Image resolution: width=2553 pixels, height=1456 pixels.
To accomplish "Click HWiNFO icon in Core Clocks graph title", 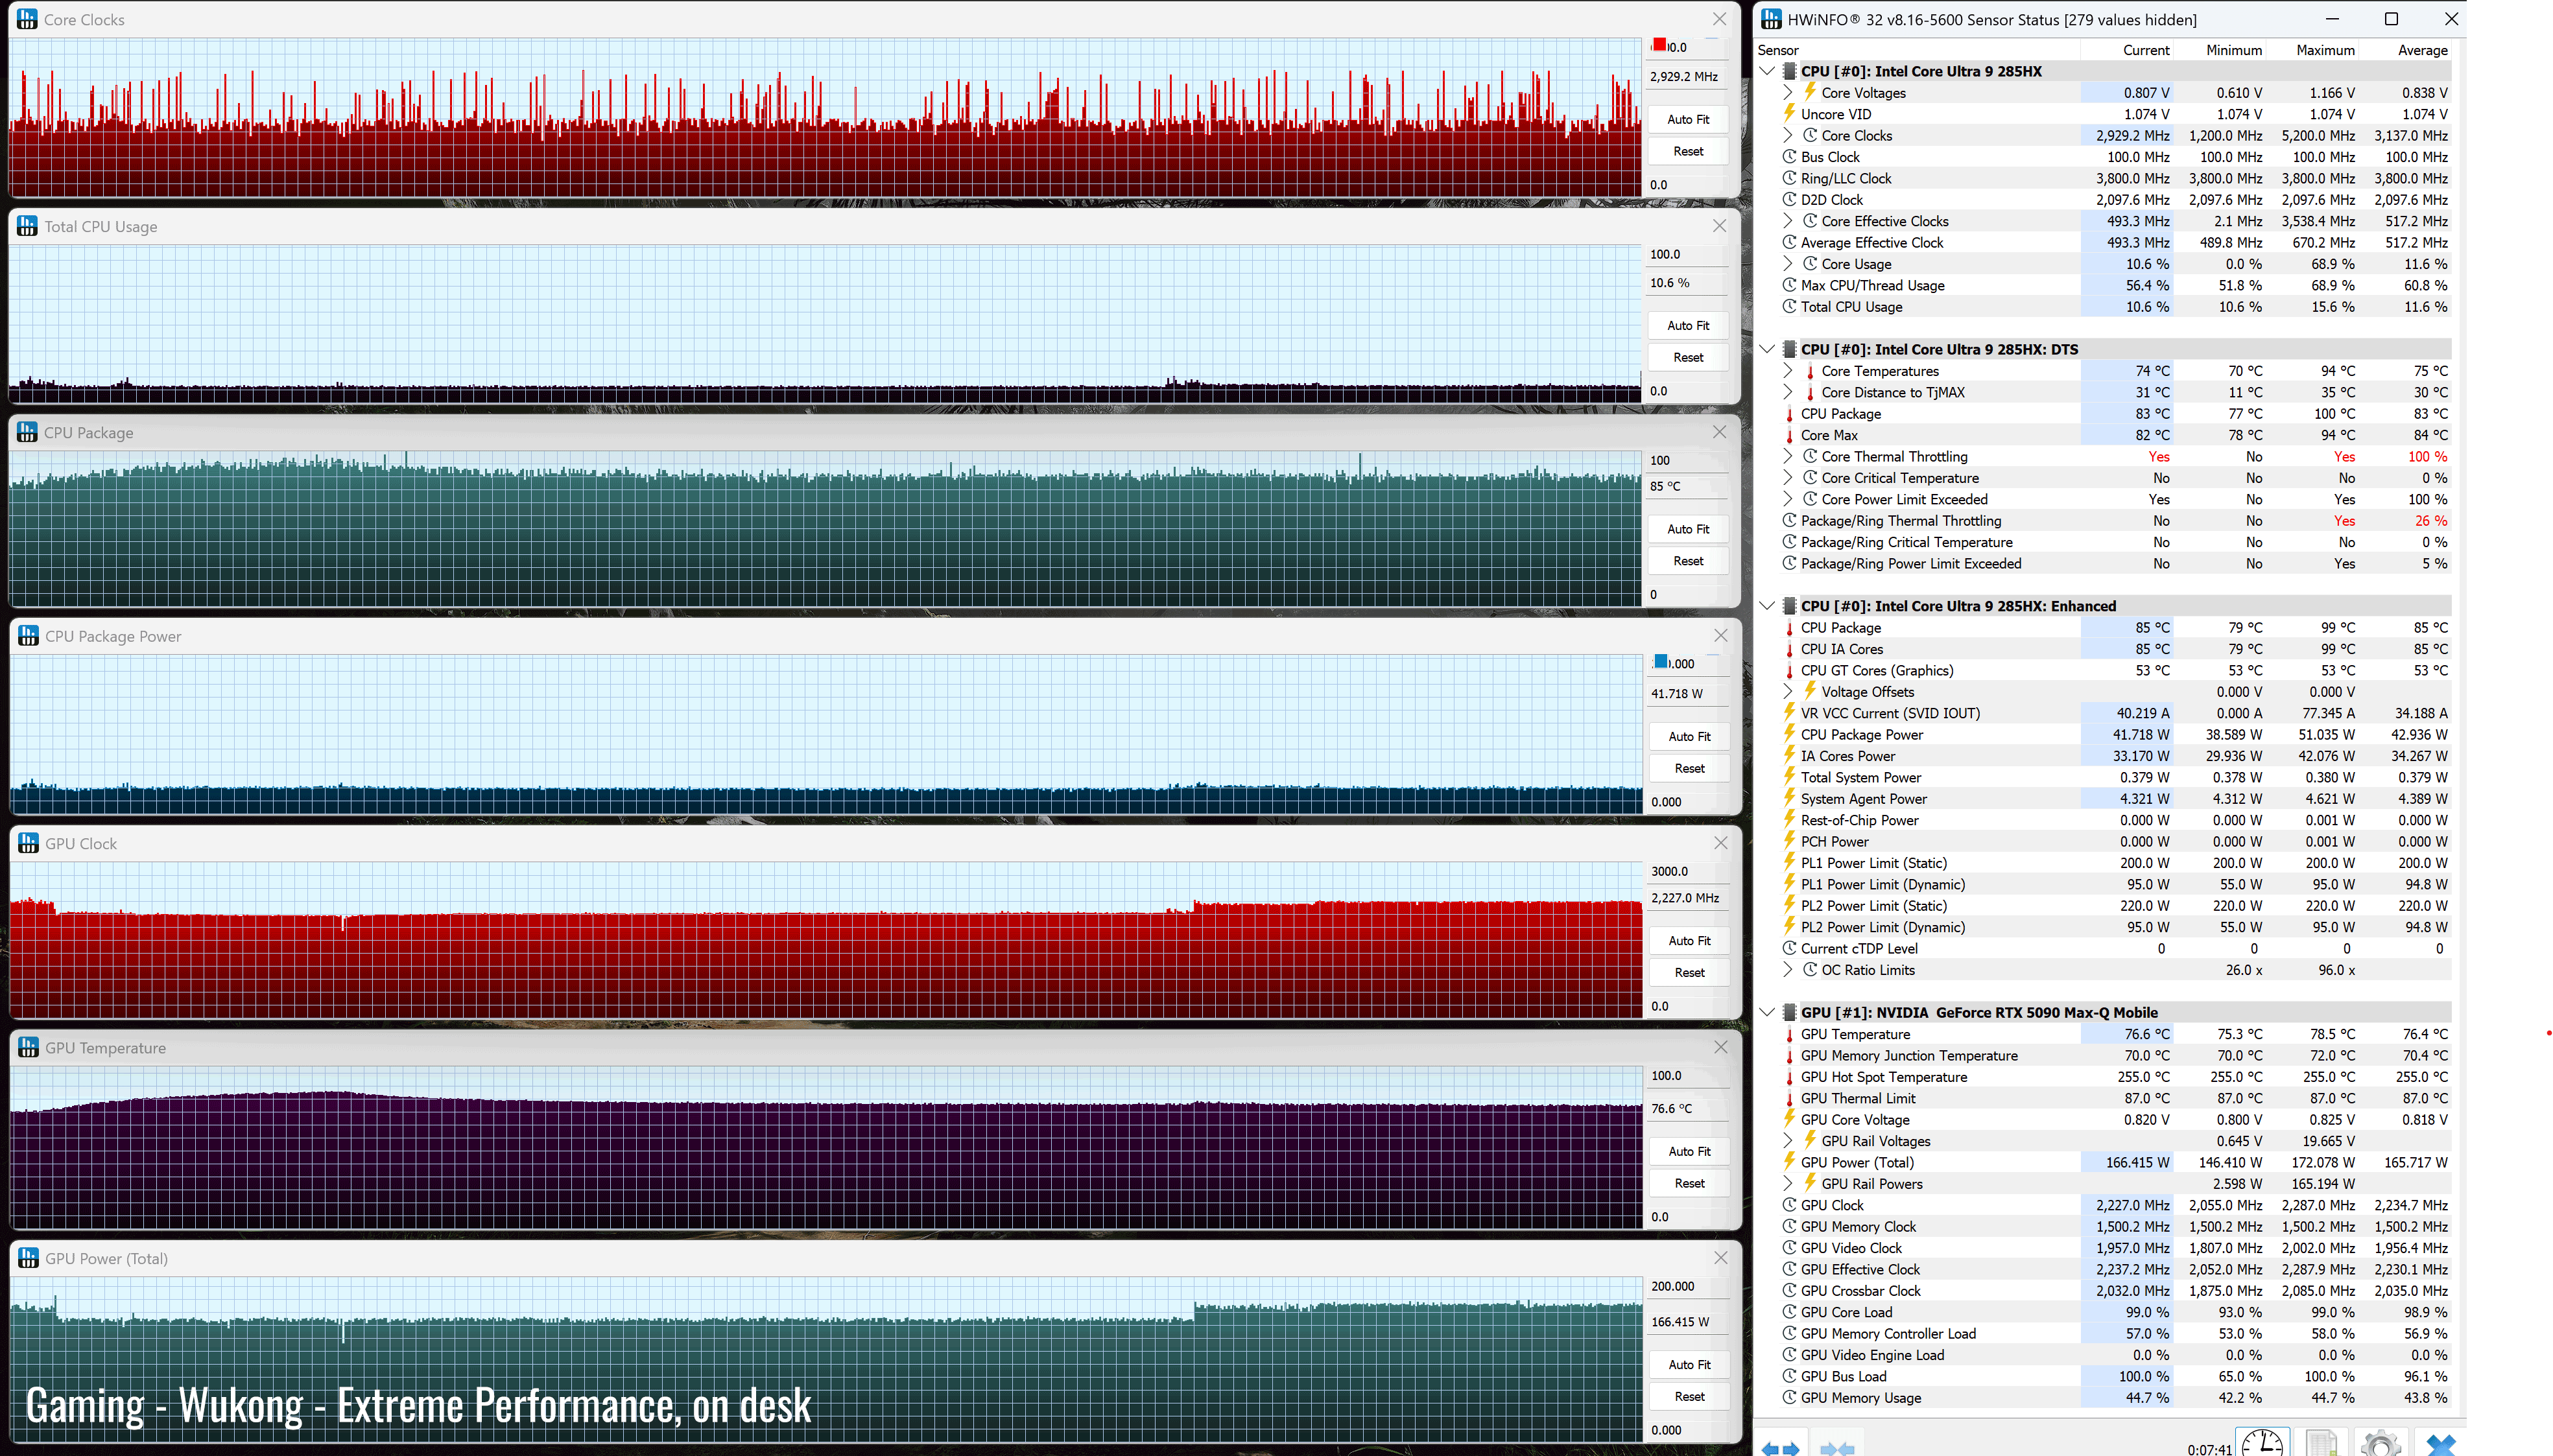I will pyautogui.click(x=27, y=19).
